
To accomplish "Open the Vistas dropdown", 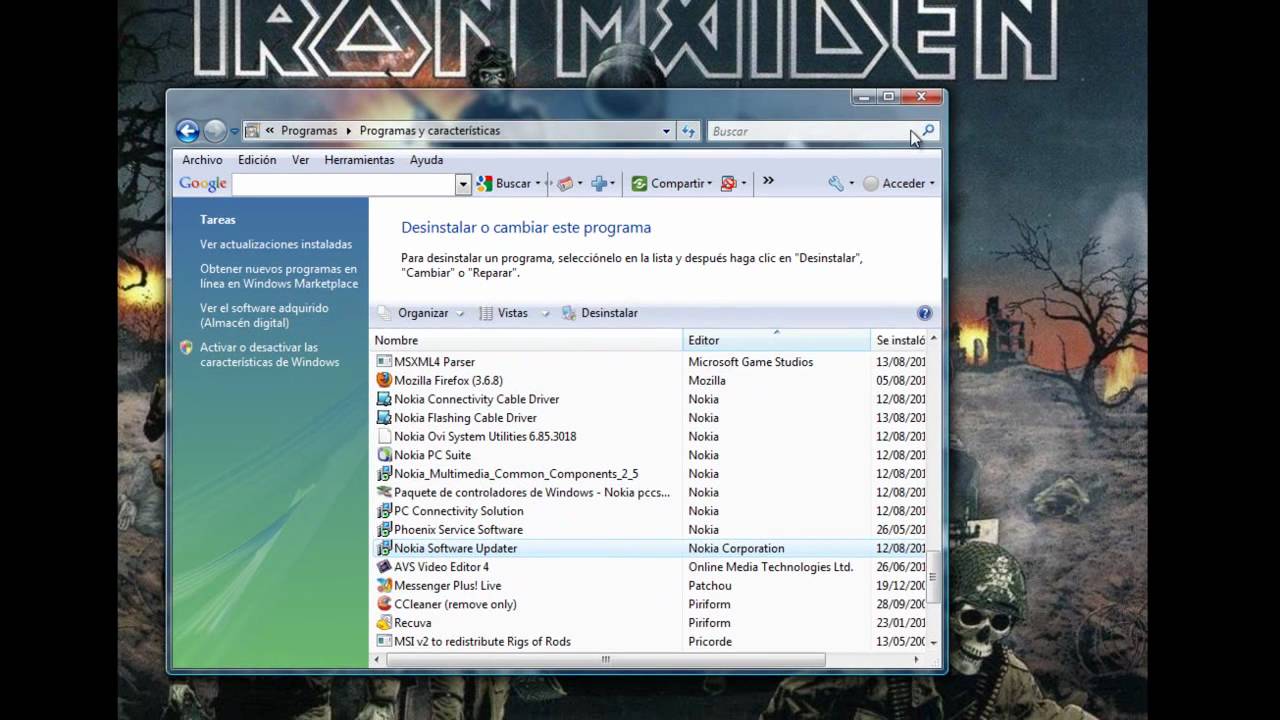I will click(513, 313).
